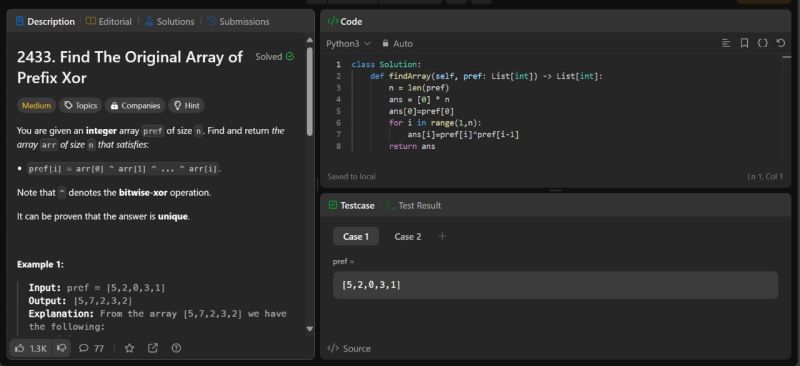Expand the Topics tag
This screenshot has height=366, width=800.
(81, 106)
